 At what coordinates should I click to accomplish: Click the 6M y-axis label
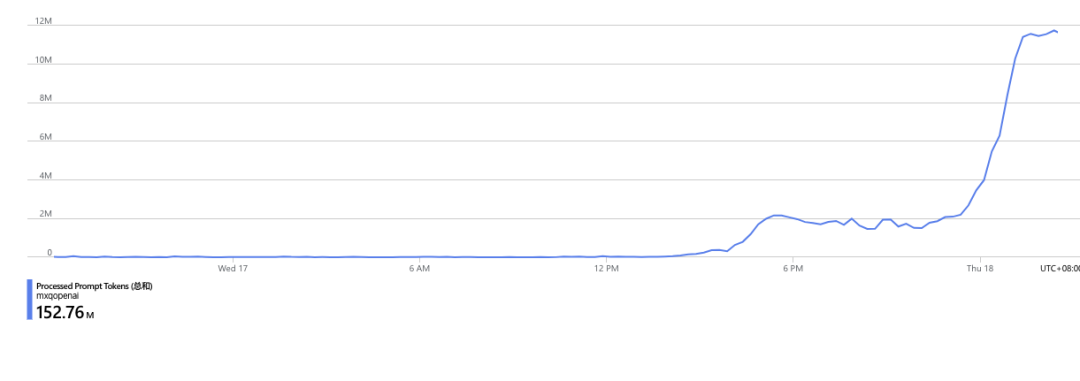pos(45,137)
